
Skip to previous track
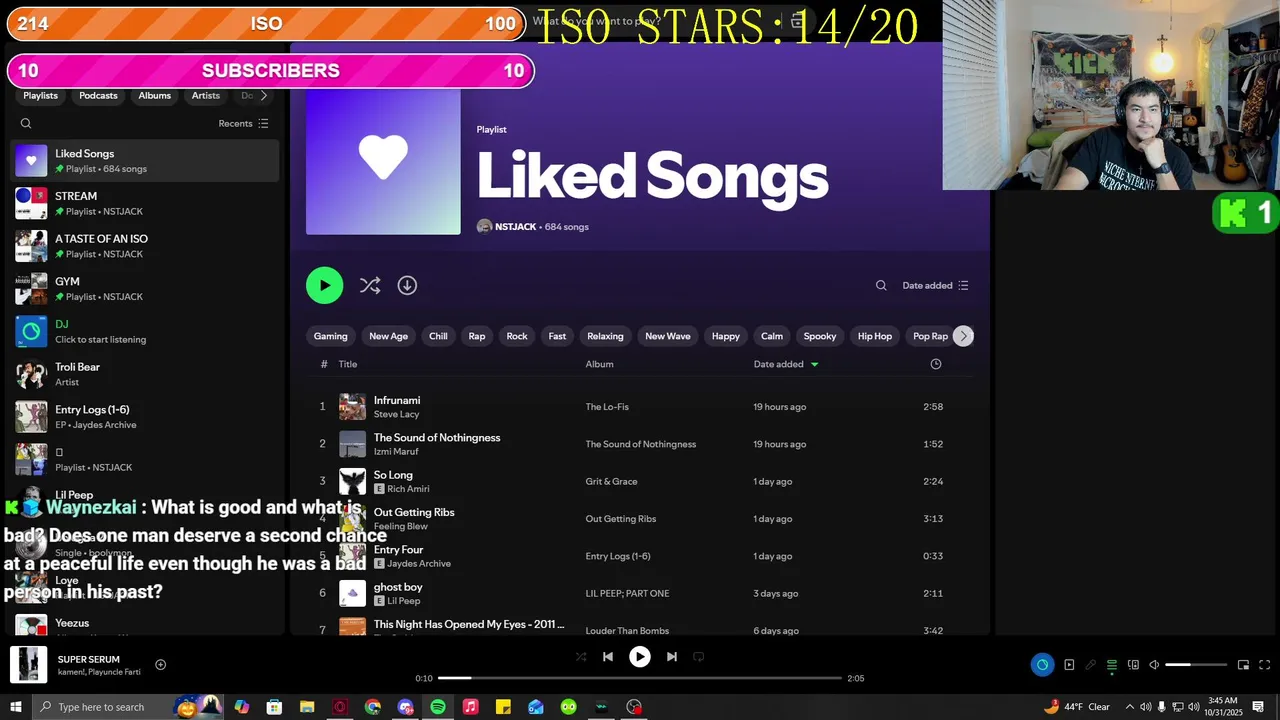pyautogui.click(x=607, y=657)
